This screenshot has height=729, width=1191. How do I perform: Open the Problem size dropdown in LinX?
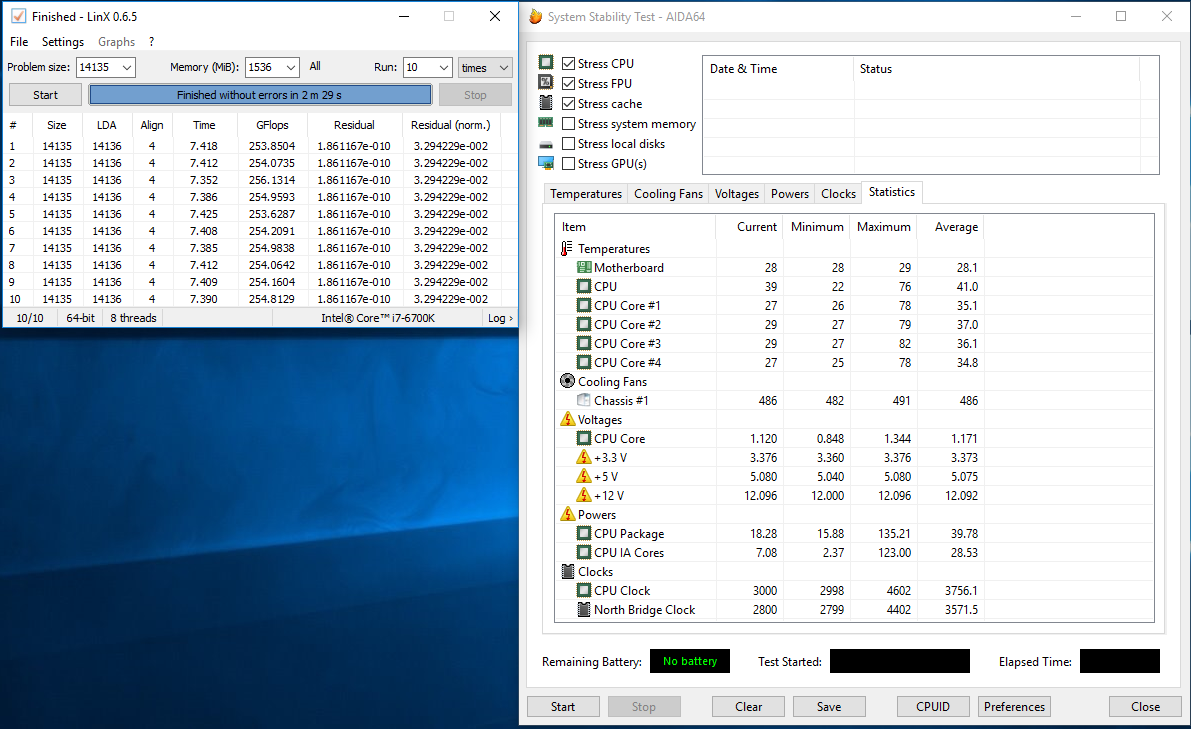tap(127, 68)
